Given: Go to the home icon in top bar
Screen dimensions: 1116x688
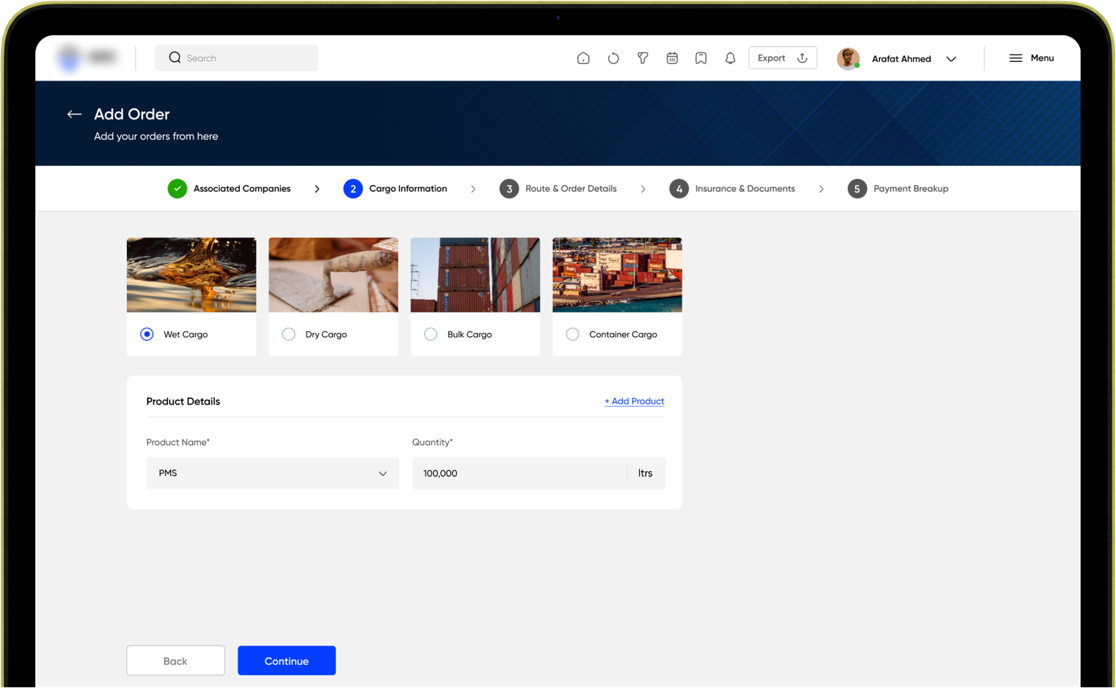Looking at the screenshot, I should tap(583, 58).
